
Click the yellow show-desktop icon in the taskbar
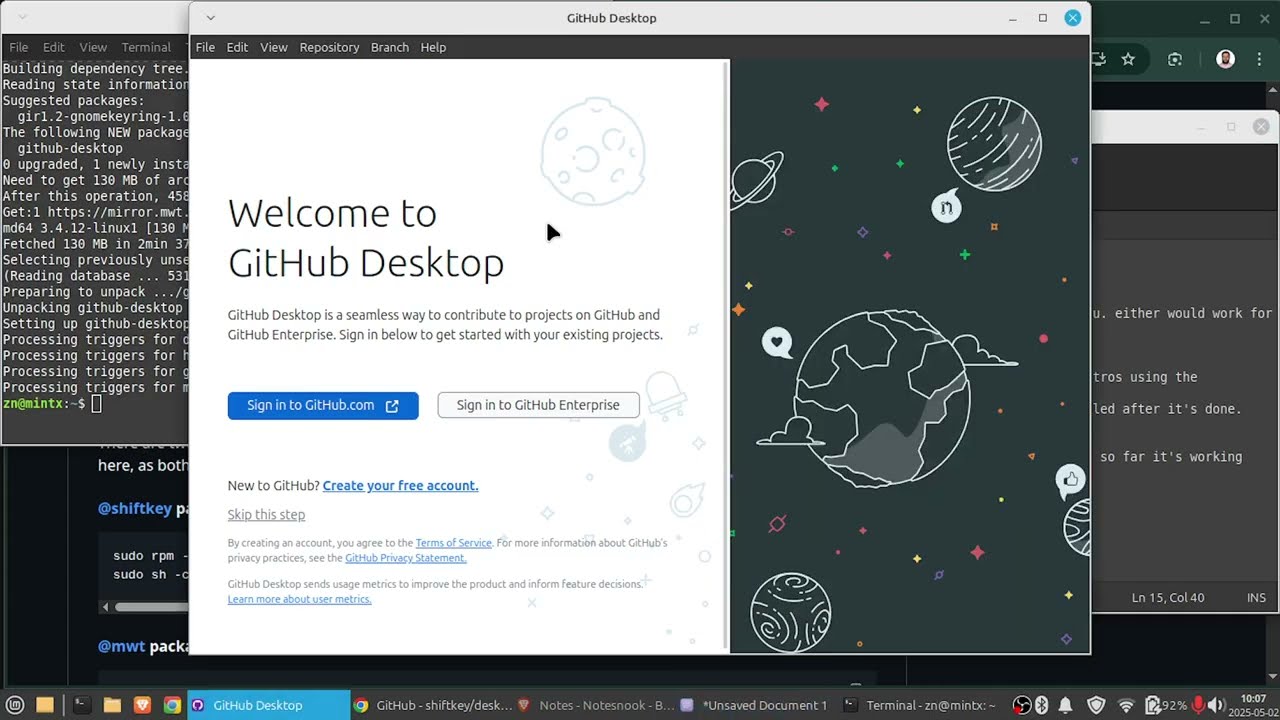point(45,705)
